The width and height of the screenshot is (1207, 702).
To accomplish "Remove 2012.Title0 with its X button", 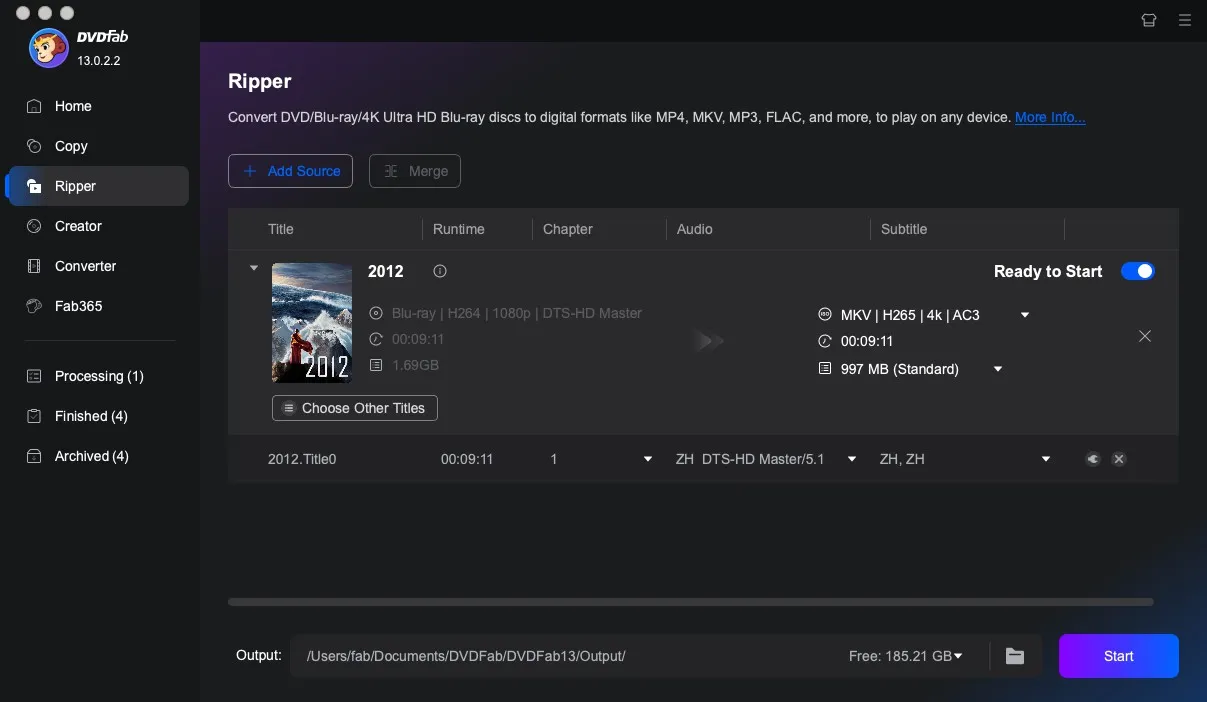I will (1119, 459).
